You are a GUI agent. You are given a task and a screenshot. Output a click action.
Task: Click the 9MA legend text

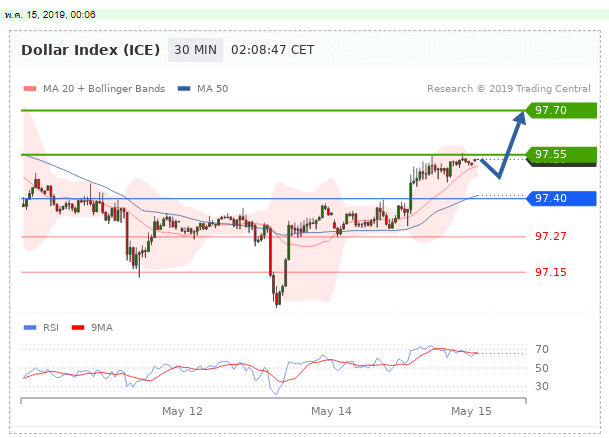[x=102, y=328]
